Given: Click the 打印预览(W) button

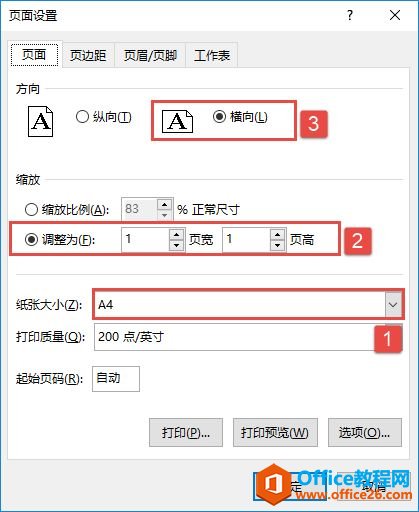Looking at the screenshot, I should 275,433.
